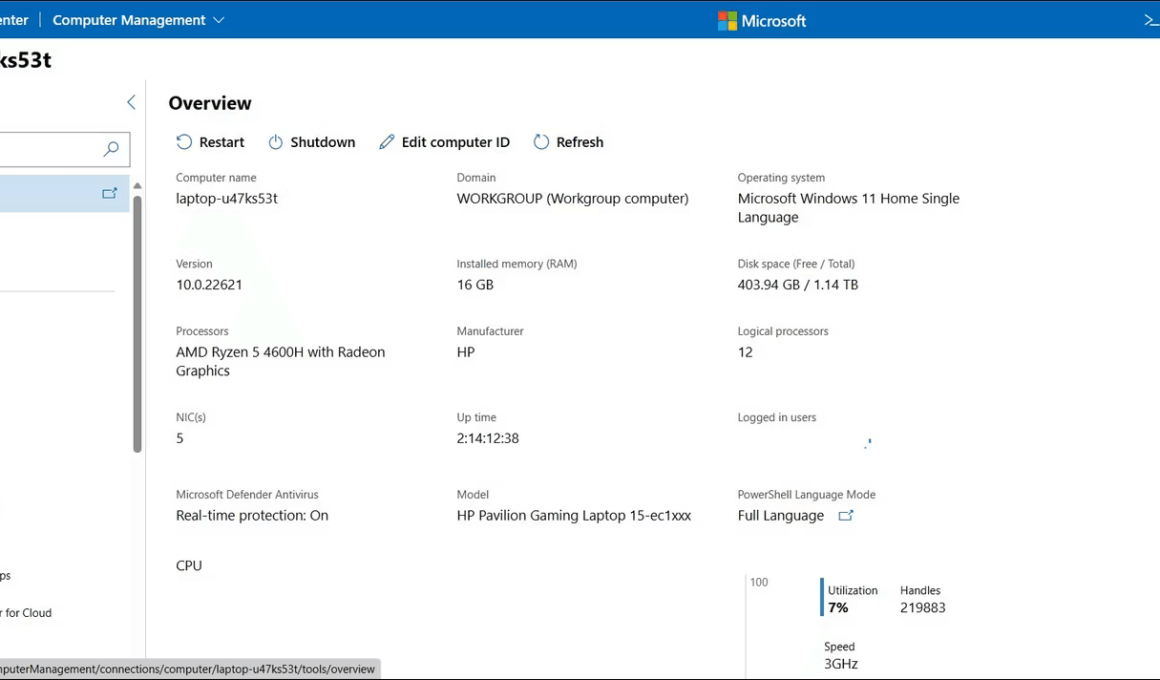Image resolution: width=1160 pixels, height=680 pixels.
Task: Click the Shutdown power icon
Action: pyautogui.click(x=275, y=142)
